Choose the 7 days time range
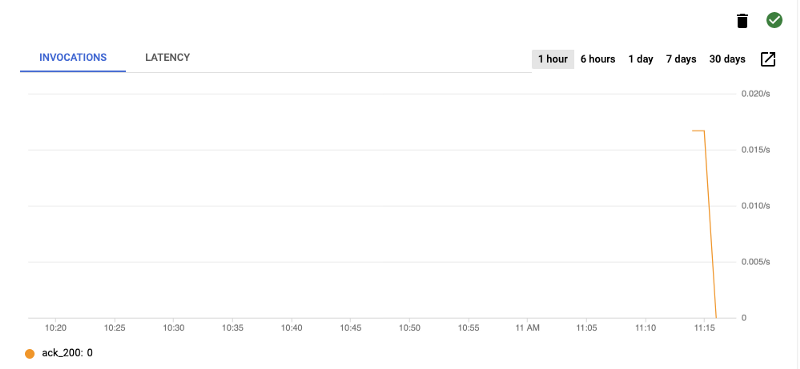The image size is (800, 369). (681, 59)
